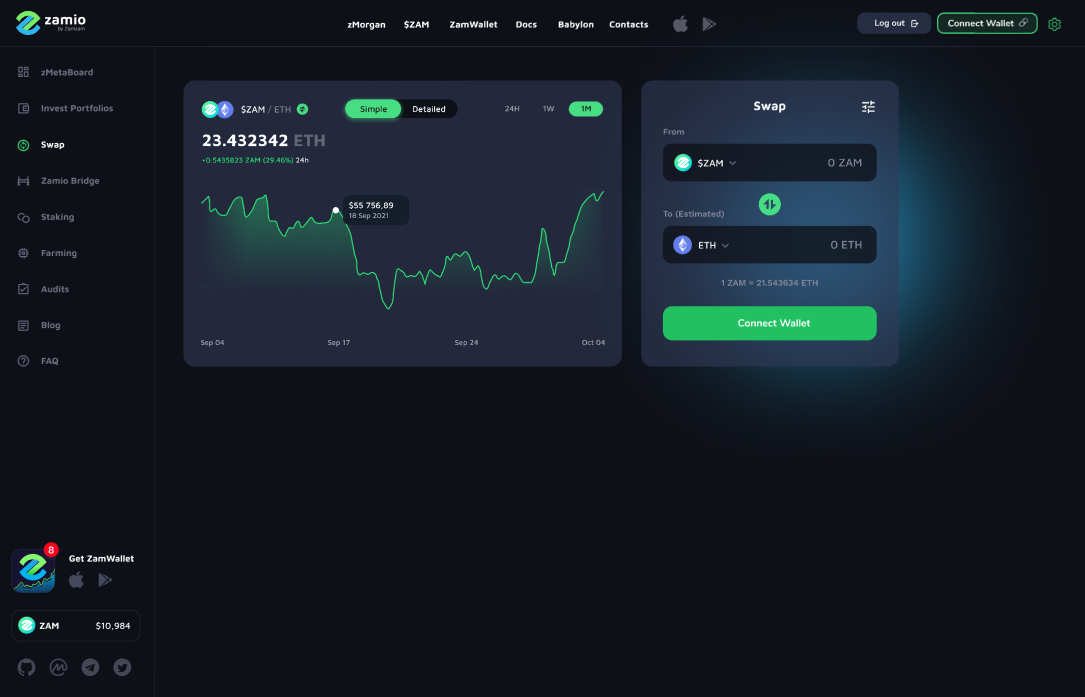Open swap settings sliders icon
Viewport: 1085px width, 697px height.
(x=868, y=107)
